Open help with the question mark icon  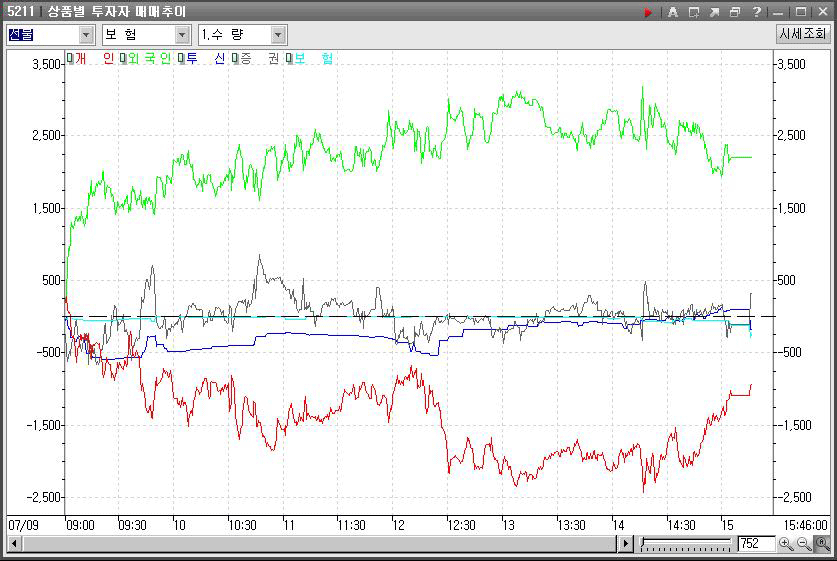point(756,12)
